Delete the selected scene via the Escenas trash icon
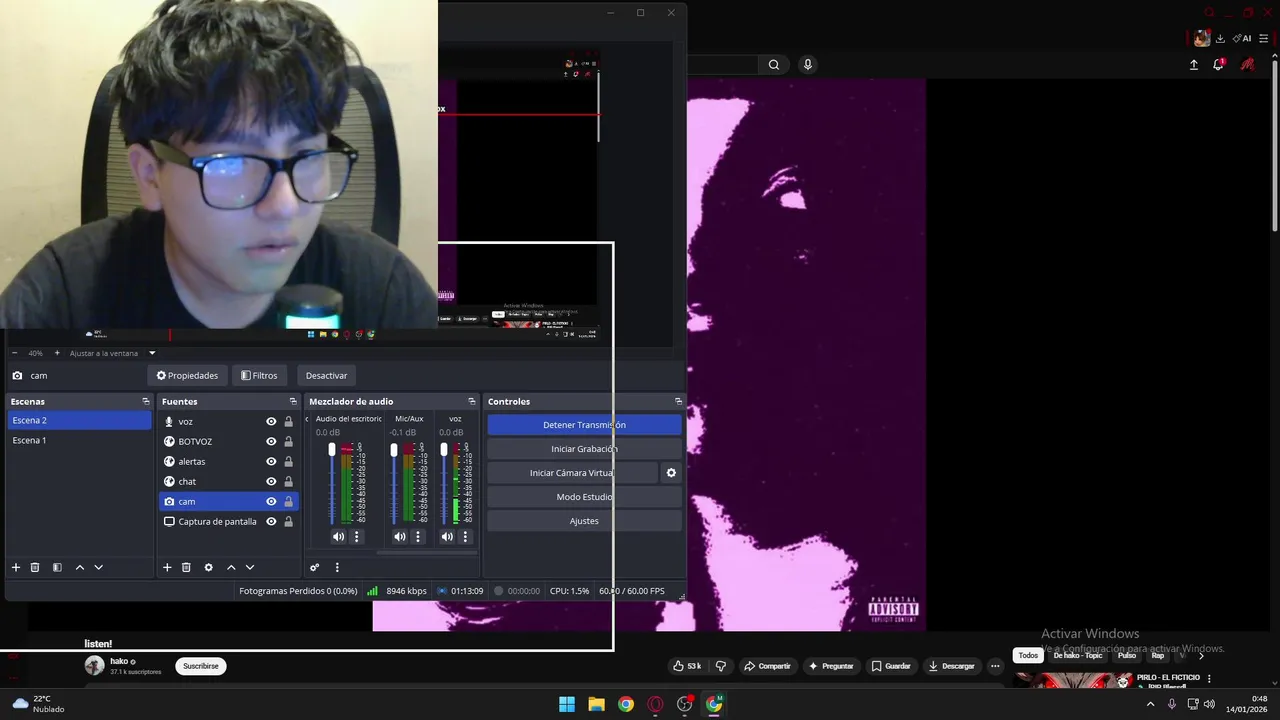The image size is (1280, 720). (x=35, y=567)
